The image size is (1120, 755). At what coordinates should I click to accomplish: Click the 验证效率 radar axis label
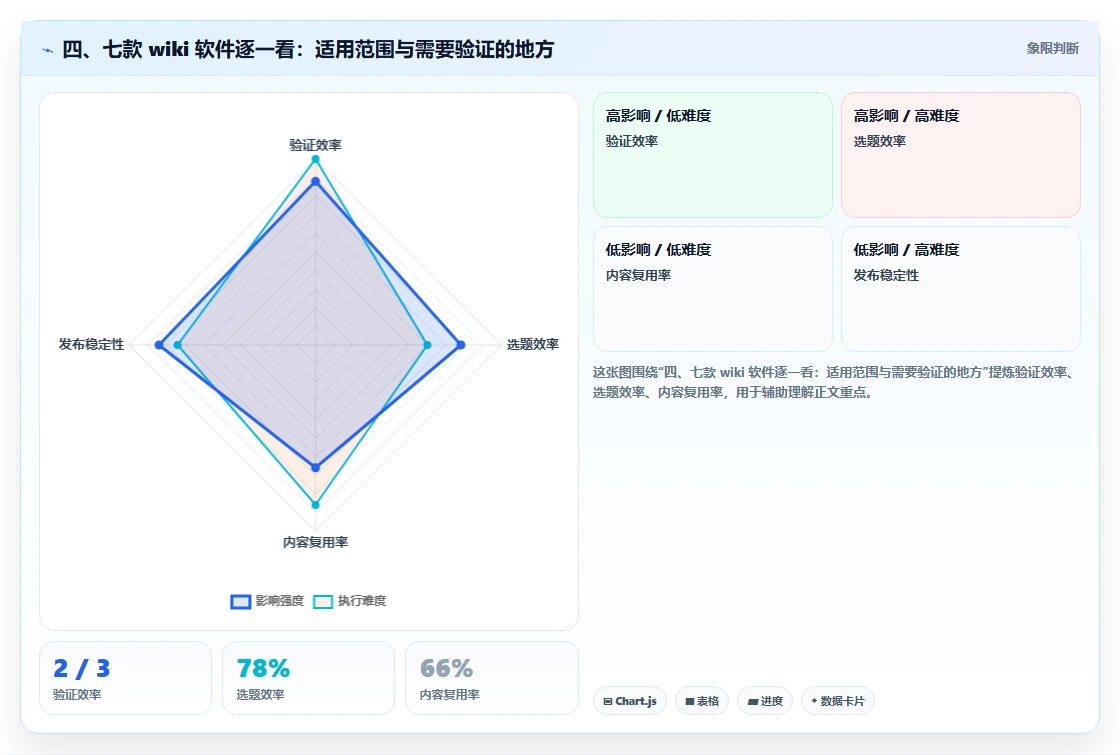point(315,145)
